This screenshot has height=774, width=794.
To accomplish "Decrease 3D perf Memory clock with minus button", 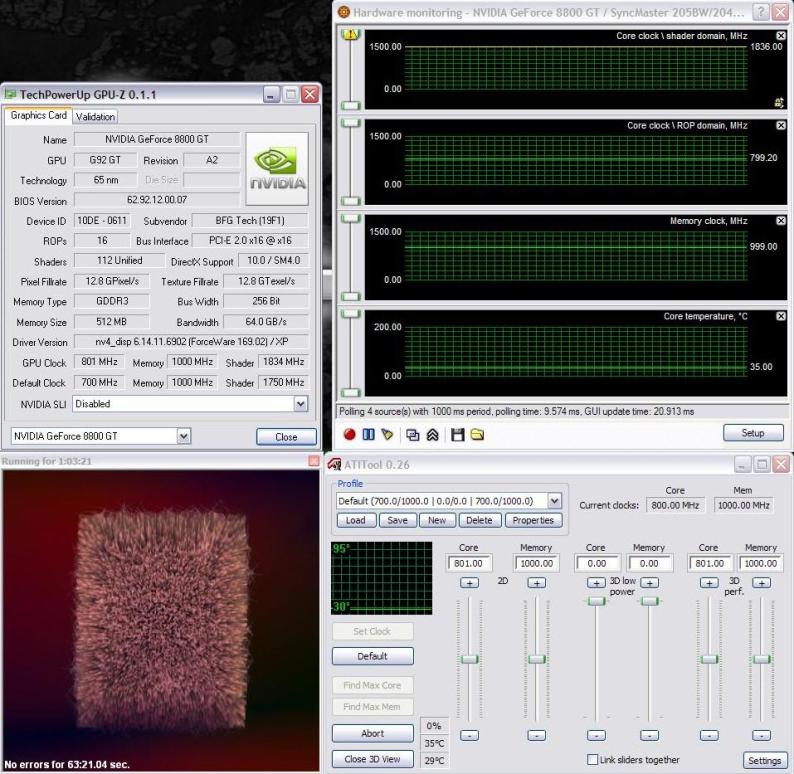I will click(x=762, y=735).
